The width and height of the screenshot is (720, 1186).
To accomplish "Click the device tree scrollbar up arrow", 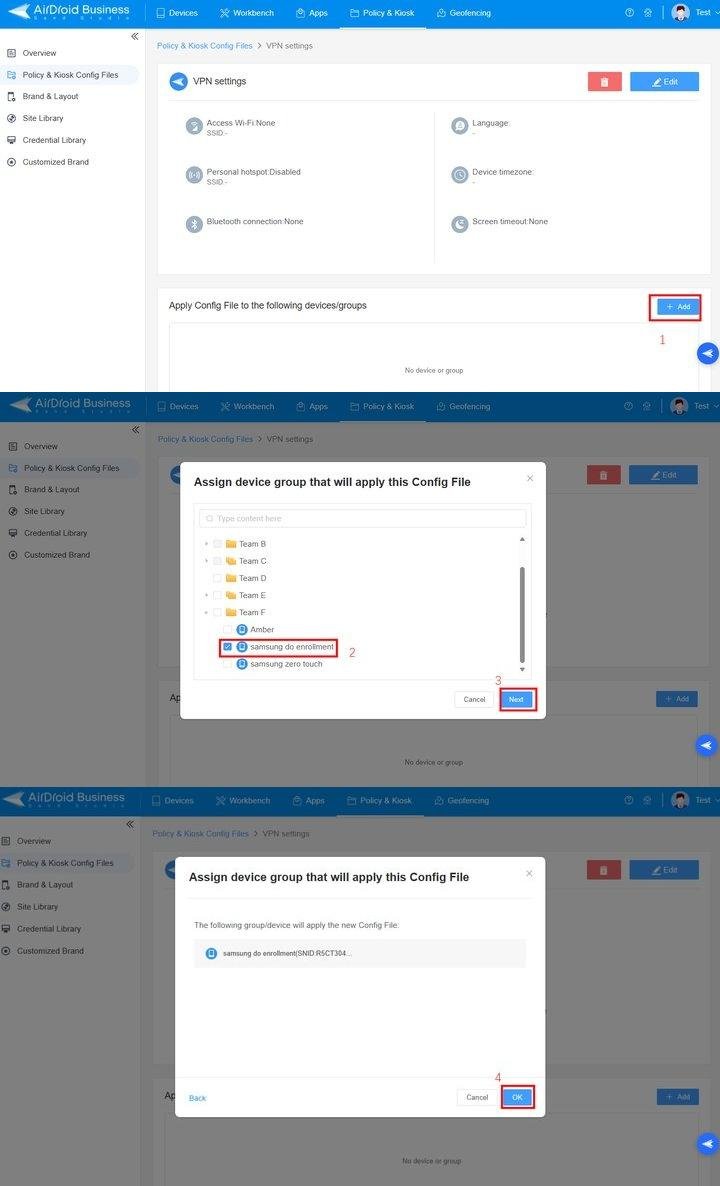I will click(x=522, y=539).
